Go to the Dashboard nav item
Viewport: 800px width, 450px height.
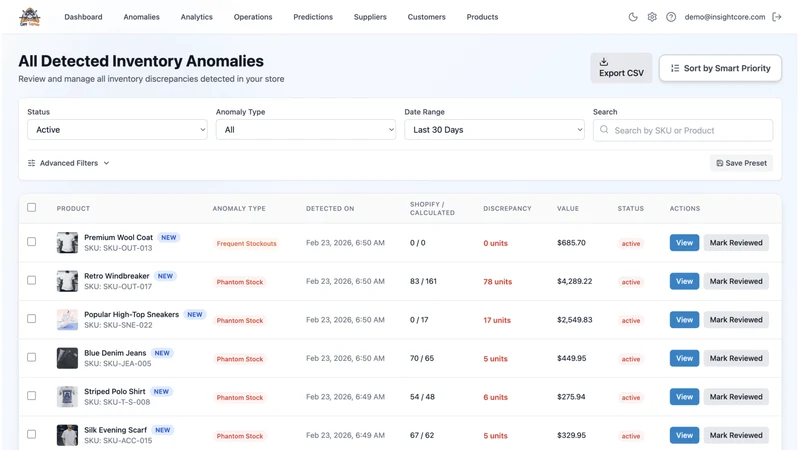point(83,17)
